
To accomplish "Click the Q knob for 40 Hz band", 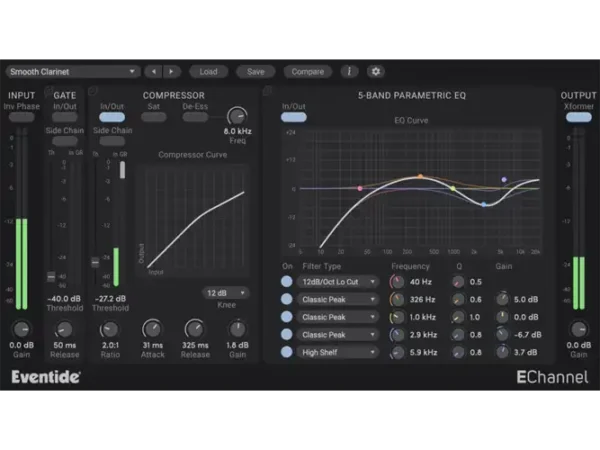I will click(458, 282).
